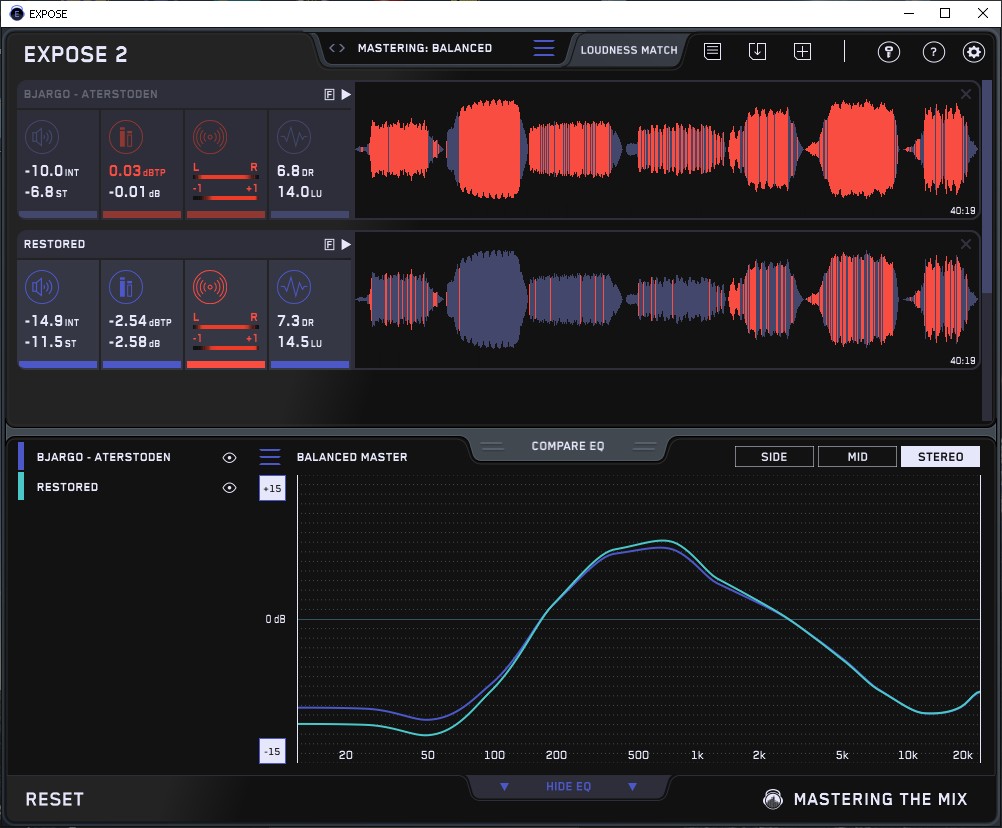Image resolution: width=1002 pixels, height=828 pixels.
Task: Select the 7.3 DR reading
Action: (x=295, y=321)
